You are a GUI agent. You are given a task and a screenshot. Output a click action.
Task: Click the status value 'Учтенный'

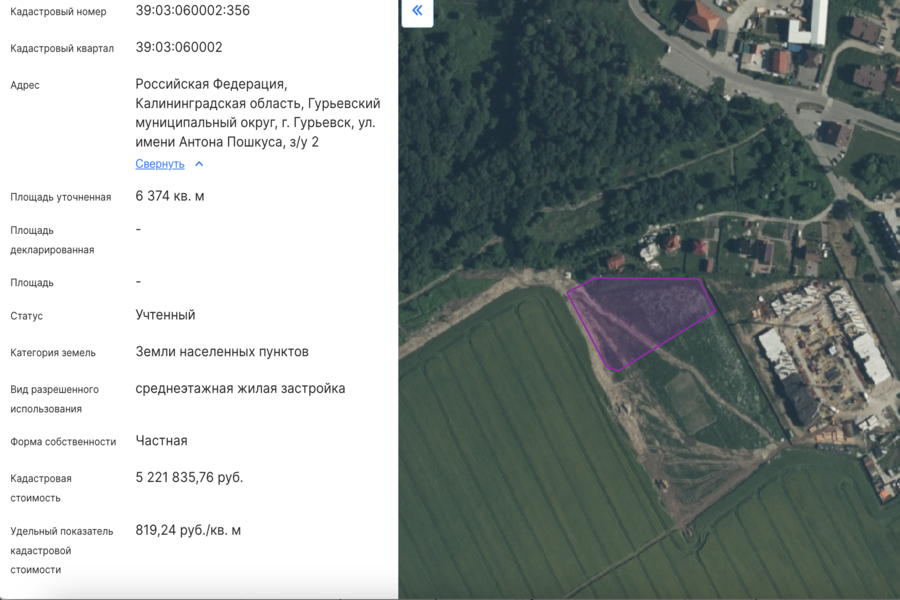tap(165, 315)
